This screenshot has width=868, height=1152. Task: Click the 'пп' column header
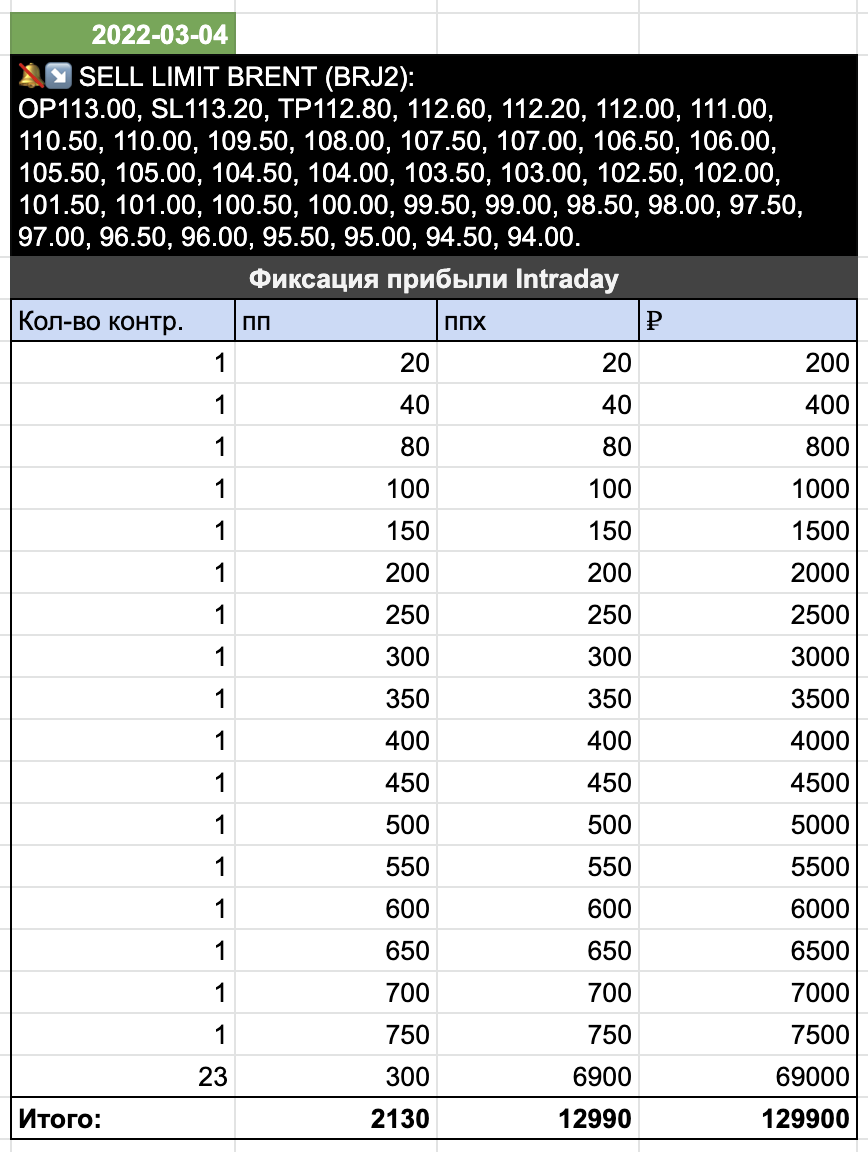coord(336,321)
